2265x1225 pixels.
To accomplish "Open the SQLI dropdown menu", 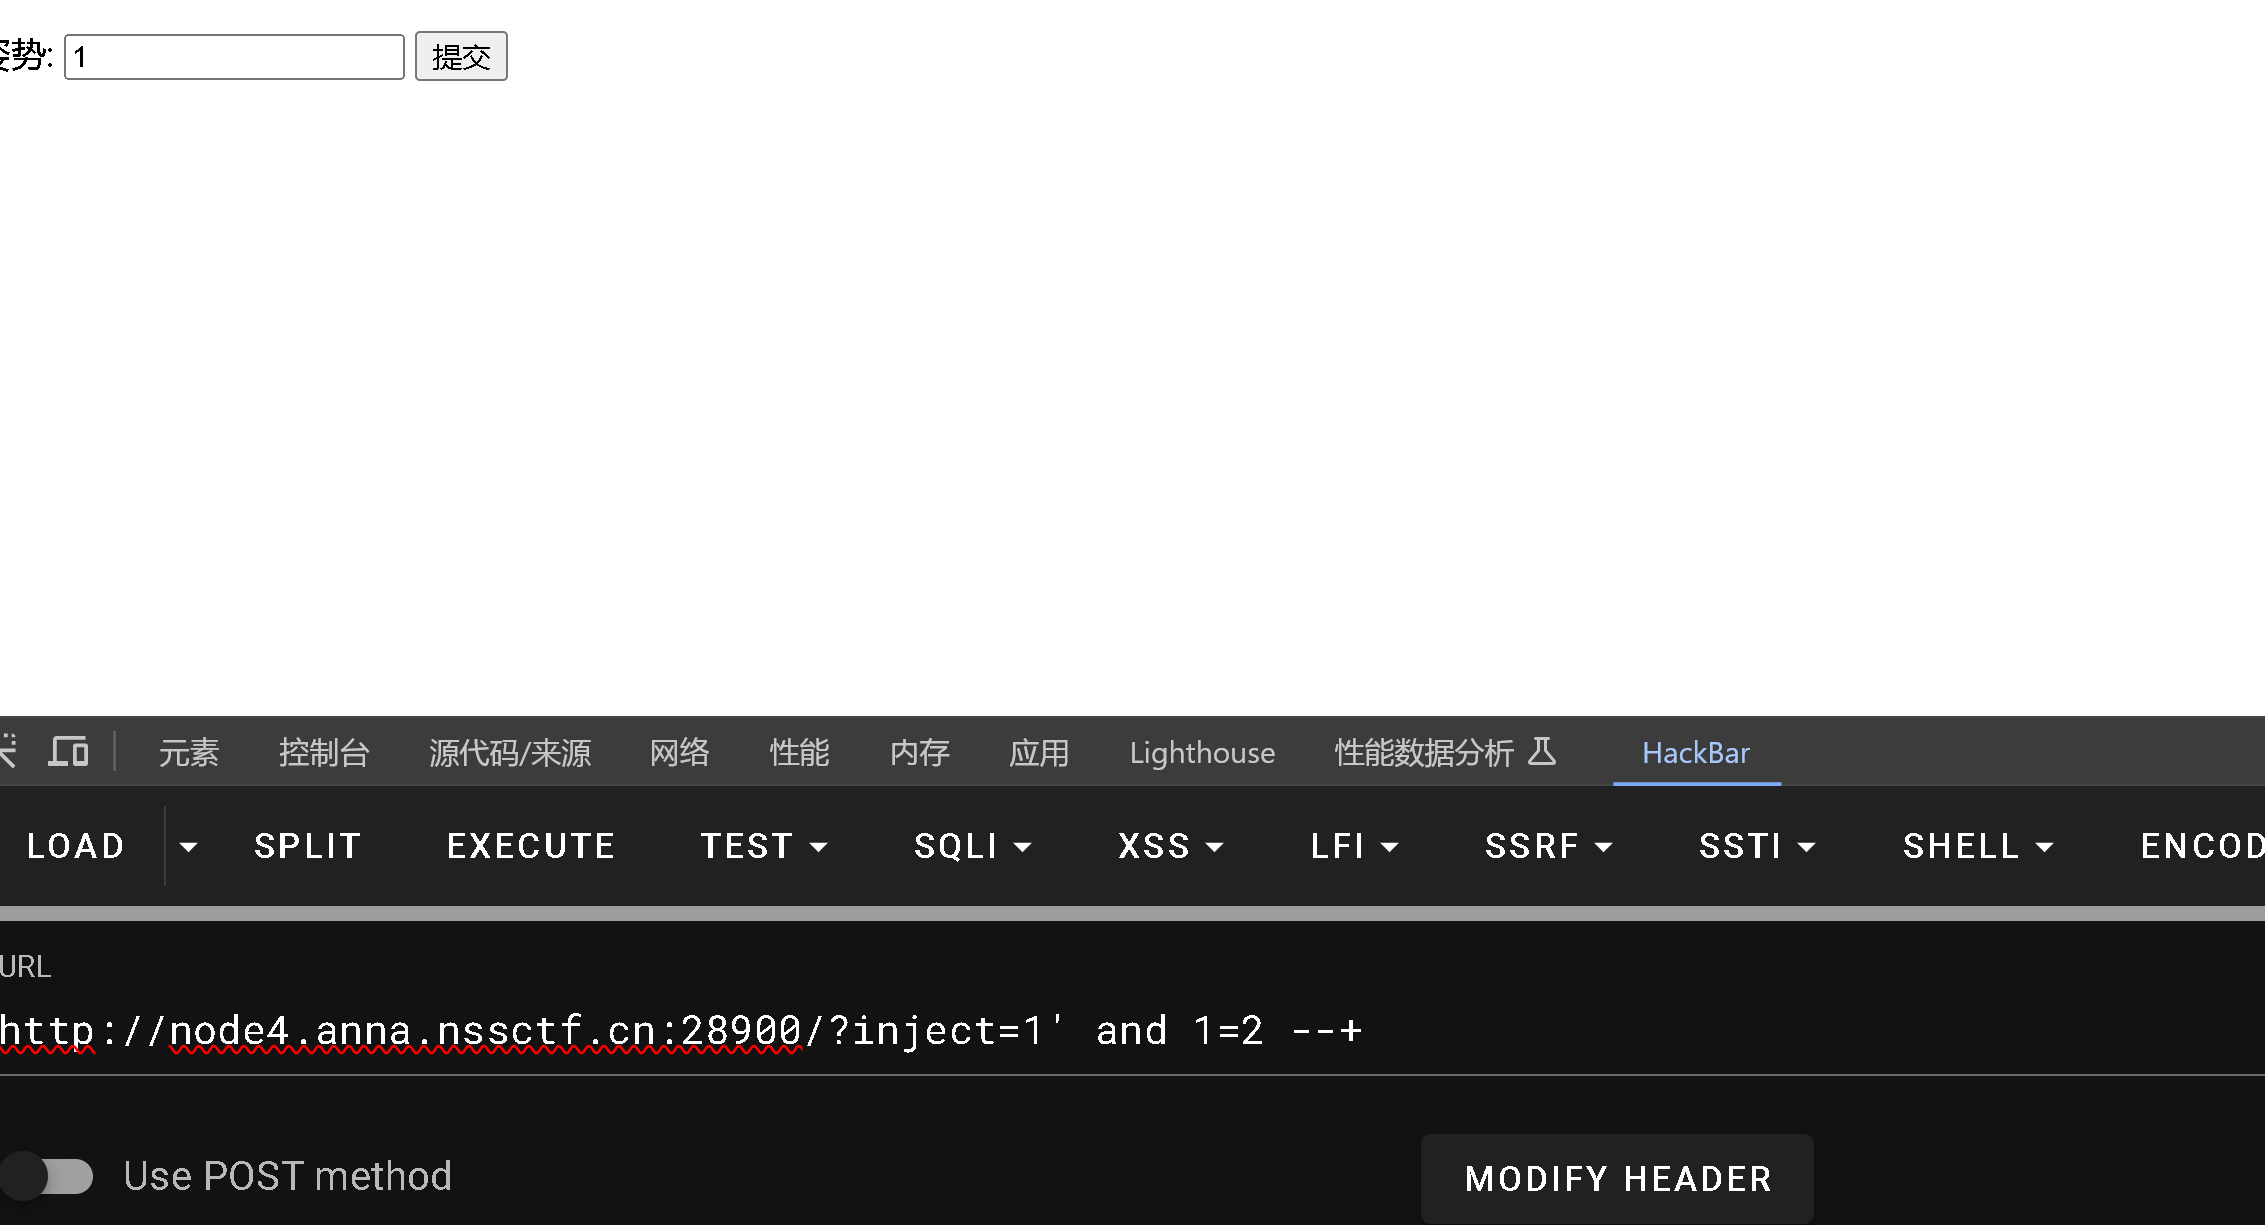I will (x=972, y=847).
